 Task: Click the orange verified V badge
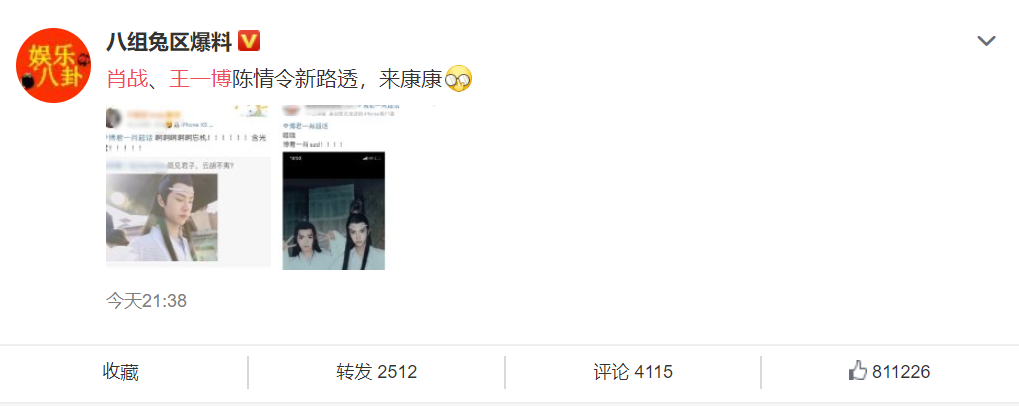pos(249,42)
